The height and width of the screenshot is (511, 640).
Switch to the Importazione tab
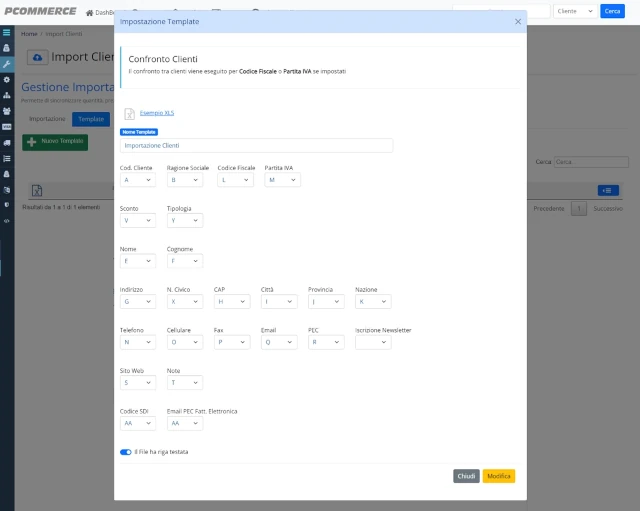(47, 119)
